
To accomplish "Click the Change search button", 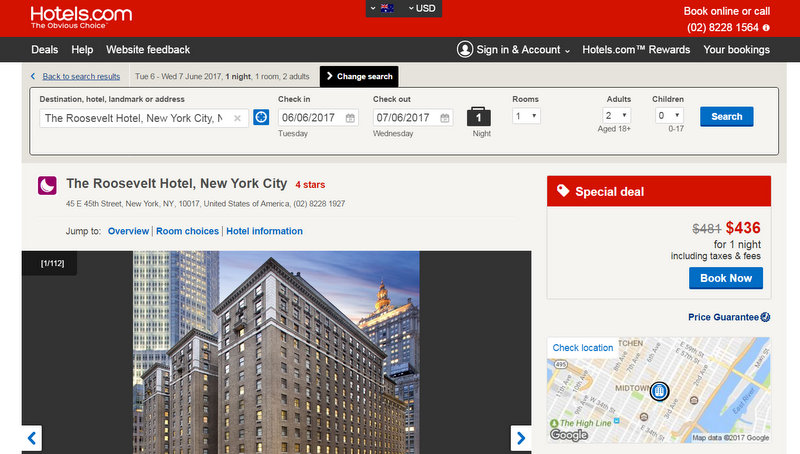I will click(359, 77).
